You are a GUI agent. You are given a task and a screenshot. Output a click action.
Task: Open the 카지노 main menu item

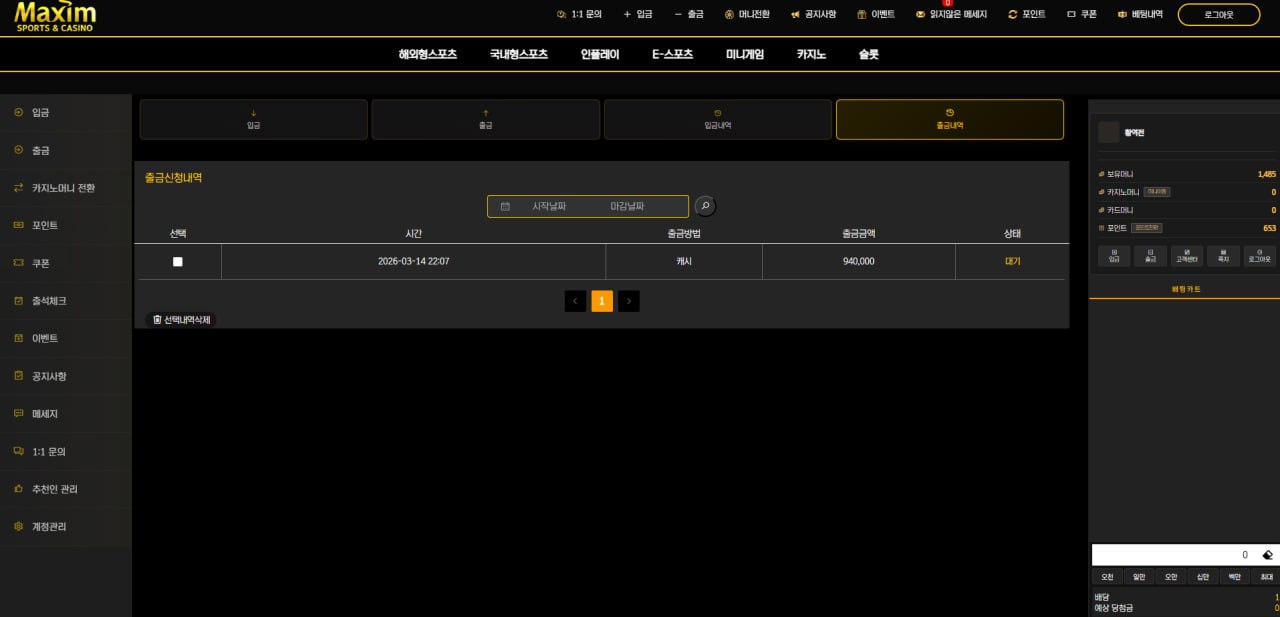point(811,55)
